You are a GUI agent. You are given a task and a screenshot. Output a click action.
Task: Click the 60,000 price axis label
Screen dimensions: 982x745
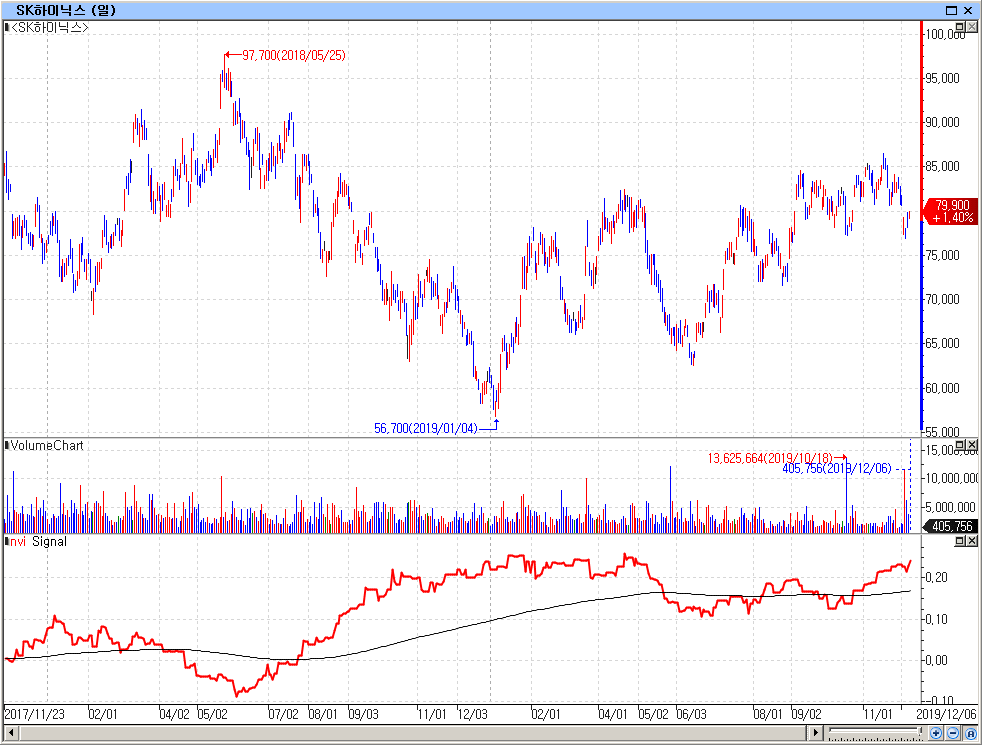pyautogui.click(x=943, y=388)
